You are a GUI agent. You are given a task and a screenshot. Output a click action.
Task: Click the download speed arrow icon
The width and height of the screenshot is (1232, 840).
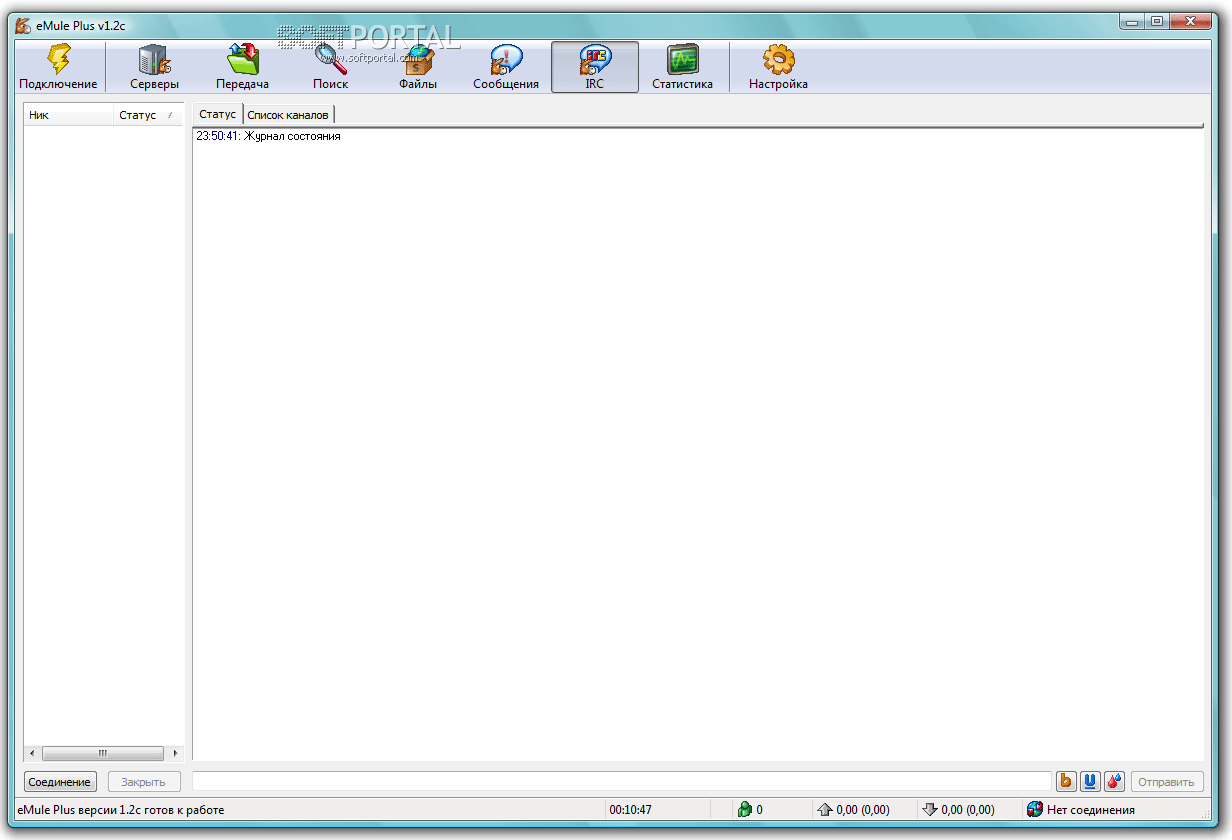click(930, 810)
